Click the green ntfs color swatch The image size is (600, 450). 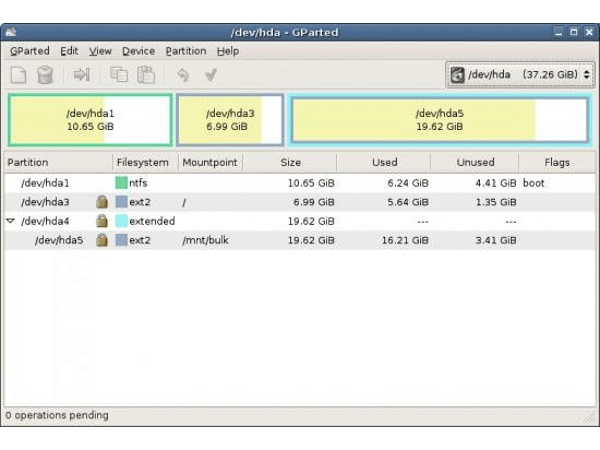(x=121, y=183)
